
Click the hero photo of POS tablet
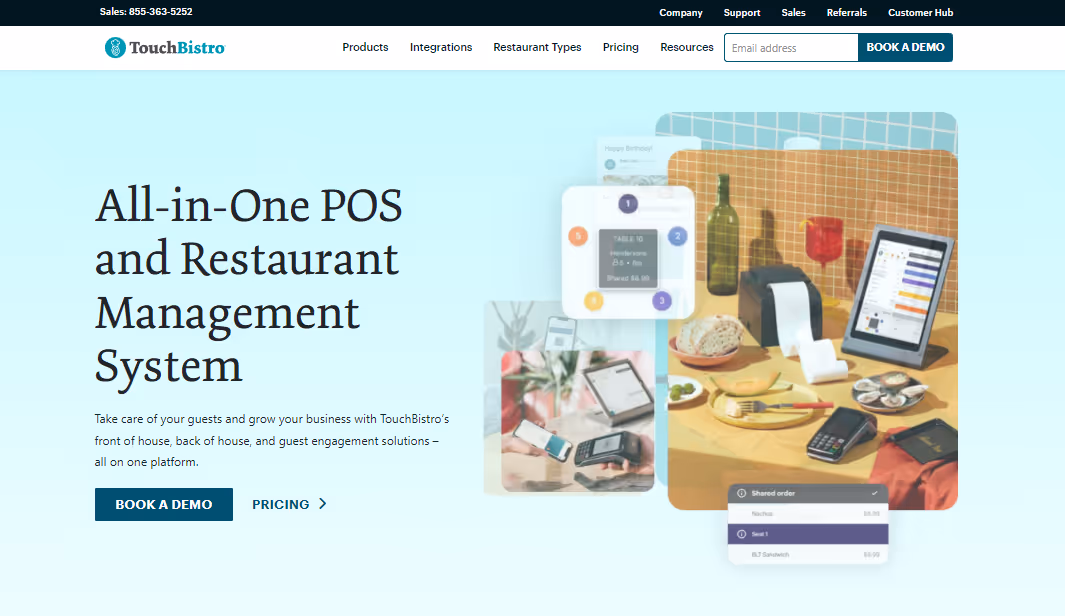(812, 329)
